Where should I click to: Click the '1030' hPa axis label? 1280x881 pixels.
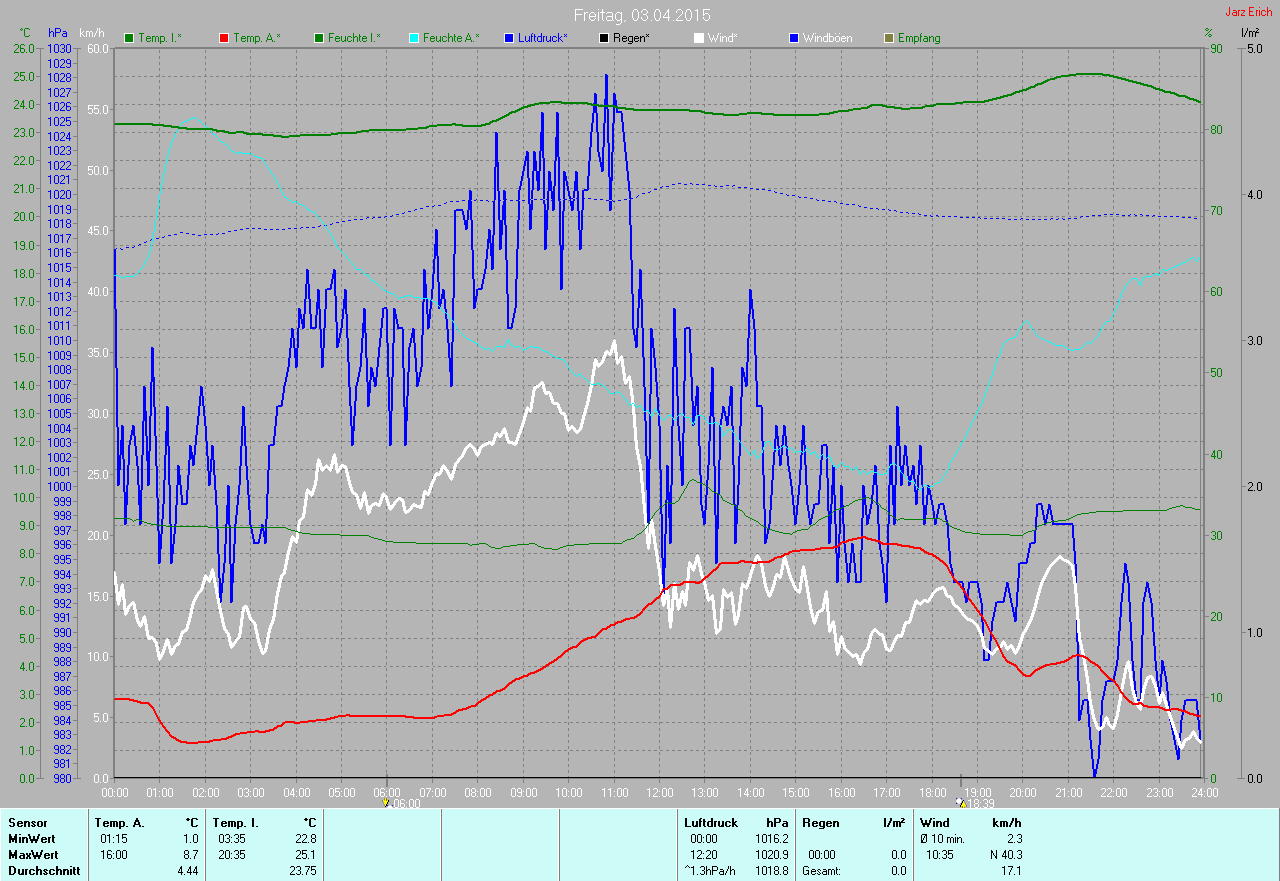click(x=60, y=48)
